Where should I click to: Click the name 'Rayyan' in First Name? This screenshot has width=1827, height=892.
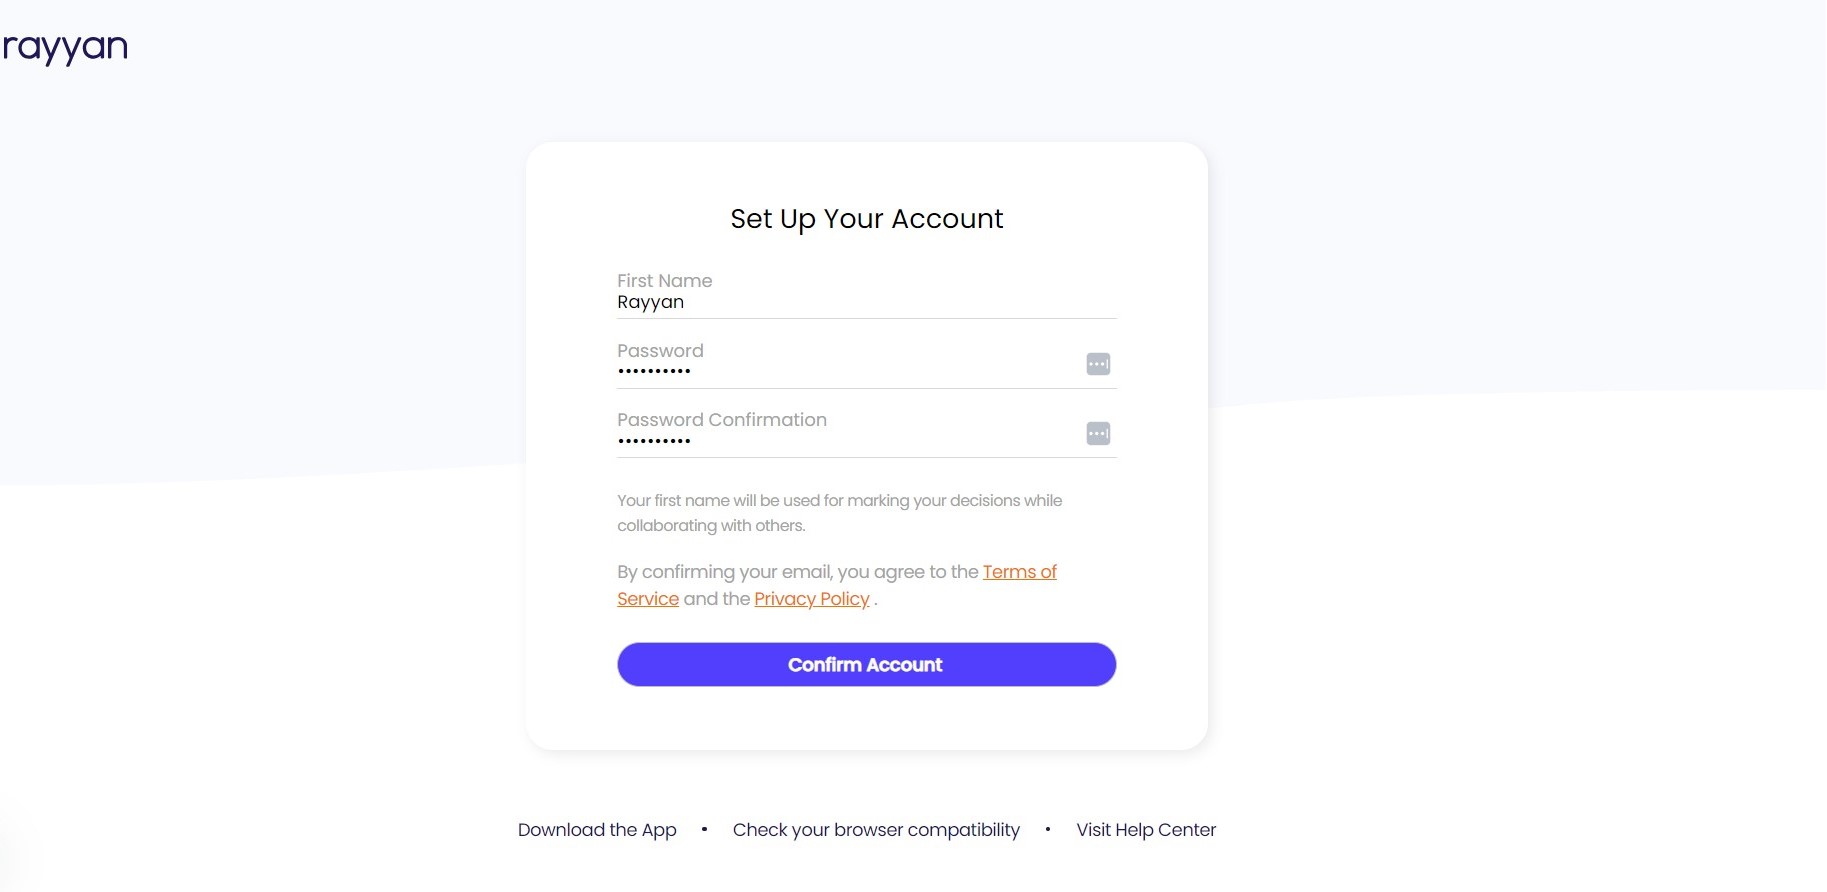(650, 302)
